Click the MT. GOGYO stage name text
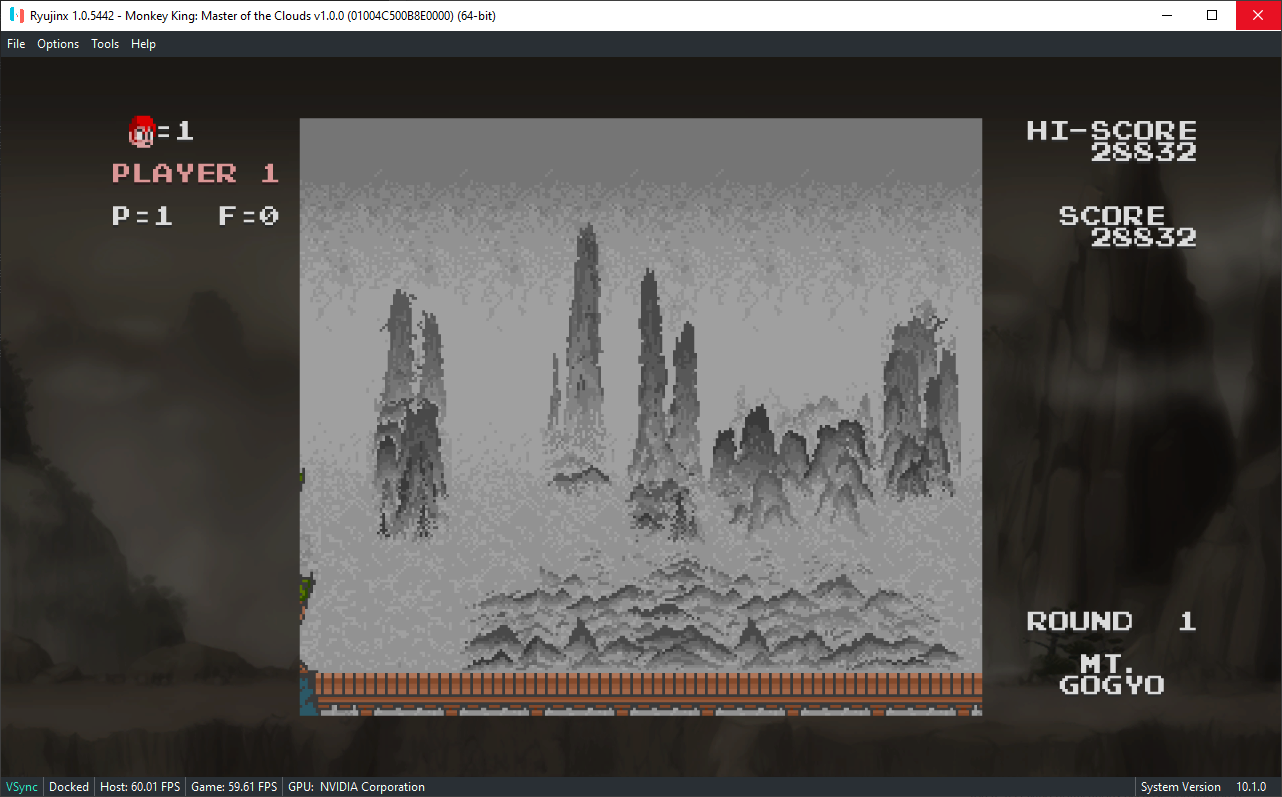Viewport: 1282px width, 797px height. pos(1111,674)
